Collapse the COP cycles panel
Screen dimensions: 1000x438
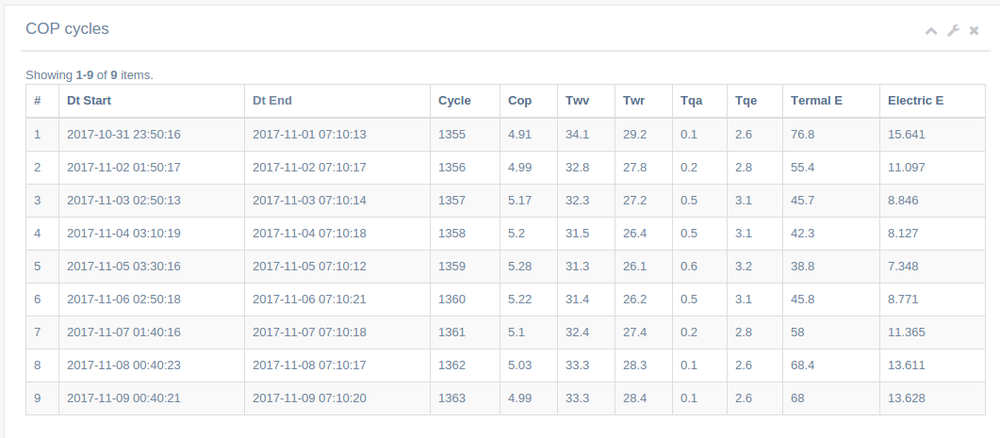931,31
